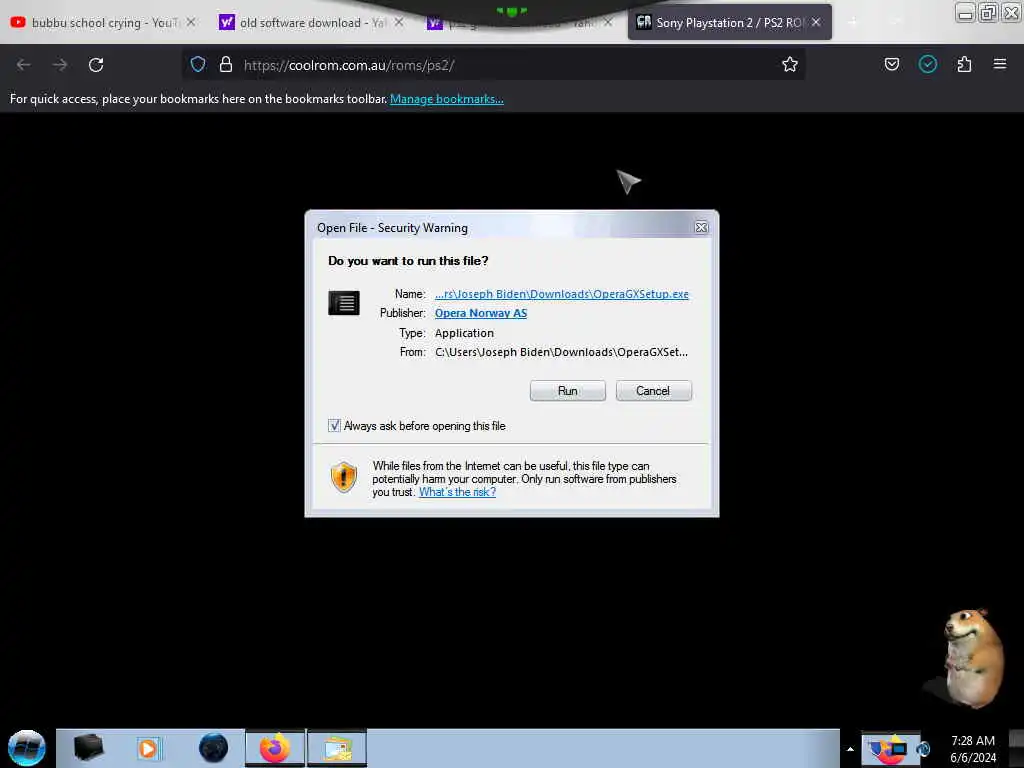Switch to the bubbu school crying tab

(x=102, y=22)
